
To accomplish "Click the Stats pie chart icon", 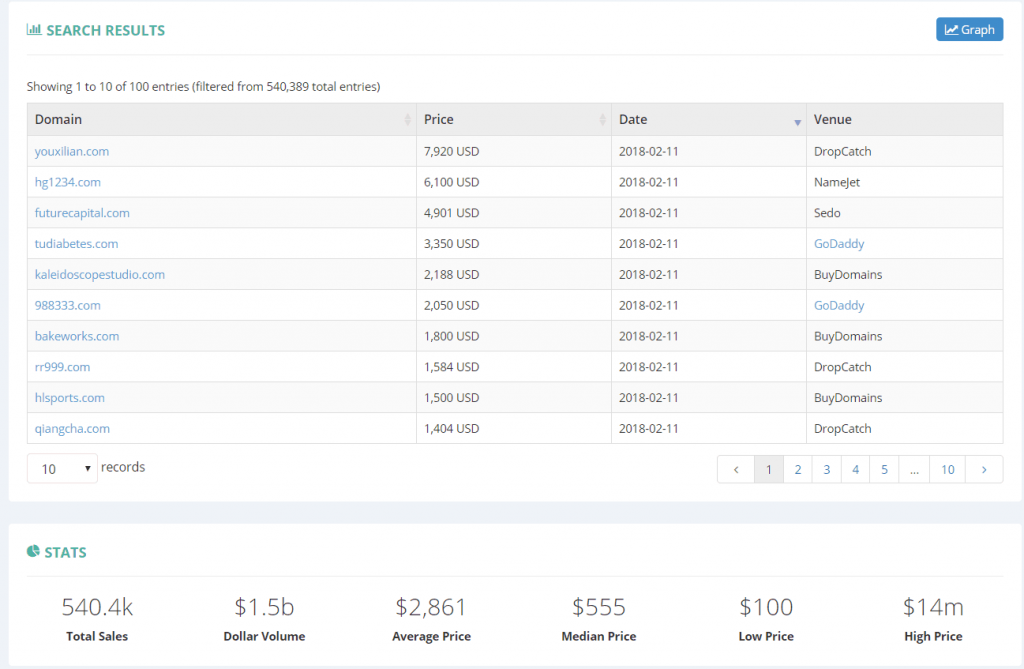I will coord(33,551).
